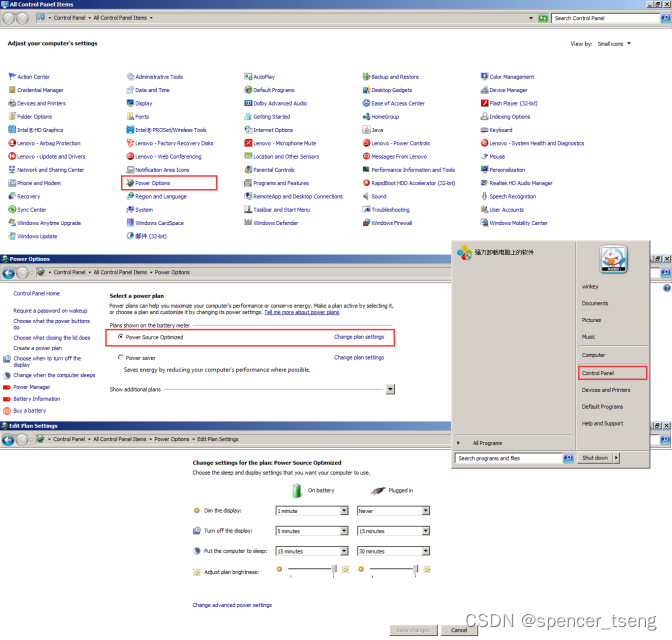Select Power saver plan radio button
The image size is (672, 640).
121,357
